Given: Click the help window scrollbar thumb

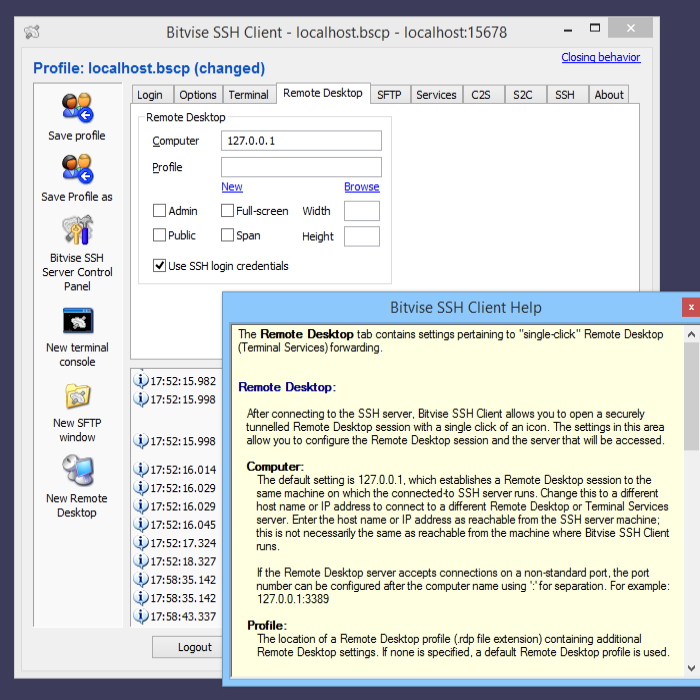Looking at the screenshot, I should [x=692, y=397].
